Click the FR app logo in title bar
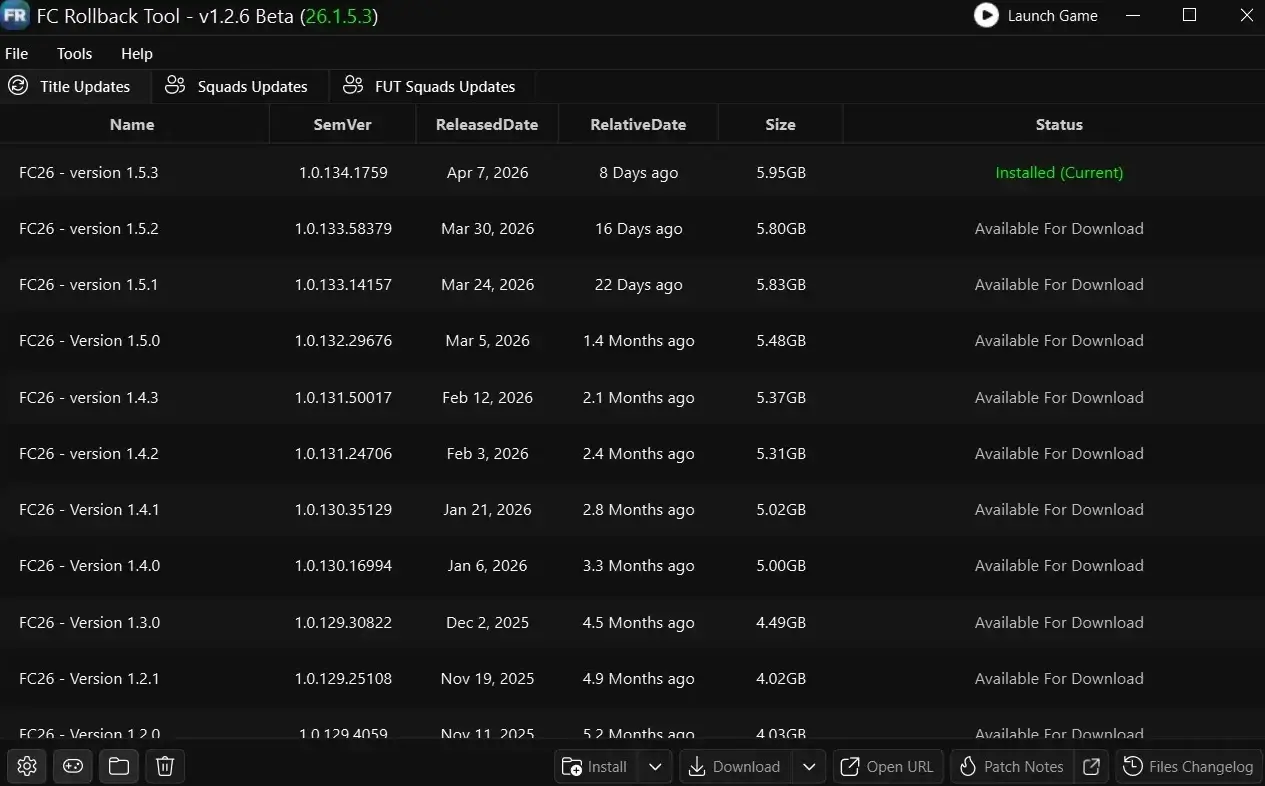 point(14,15)
